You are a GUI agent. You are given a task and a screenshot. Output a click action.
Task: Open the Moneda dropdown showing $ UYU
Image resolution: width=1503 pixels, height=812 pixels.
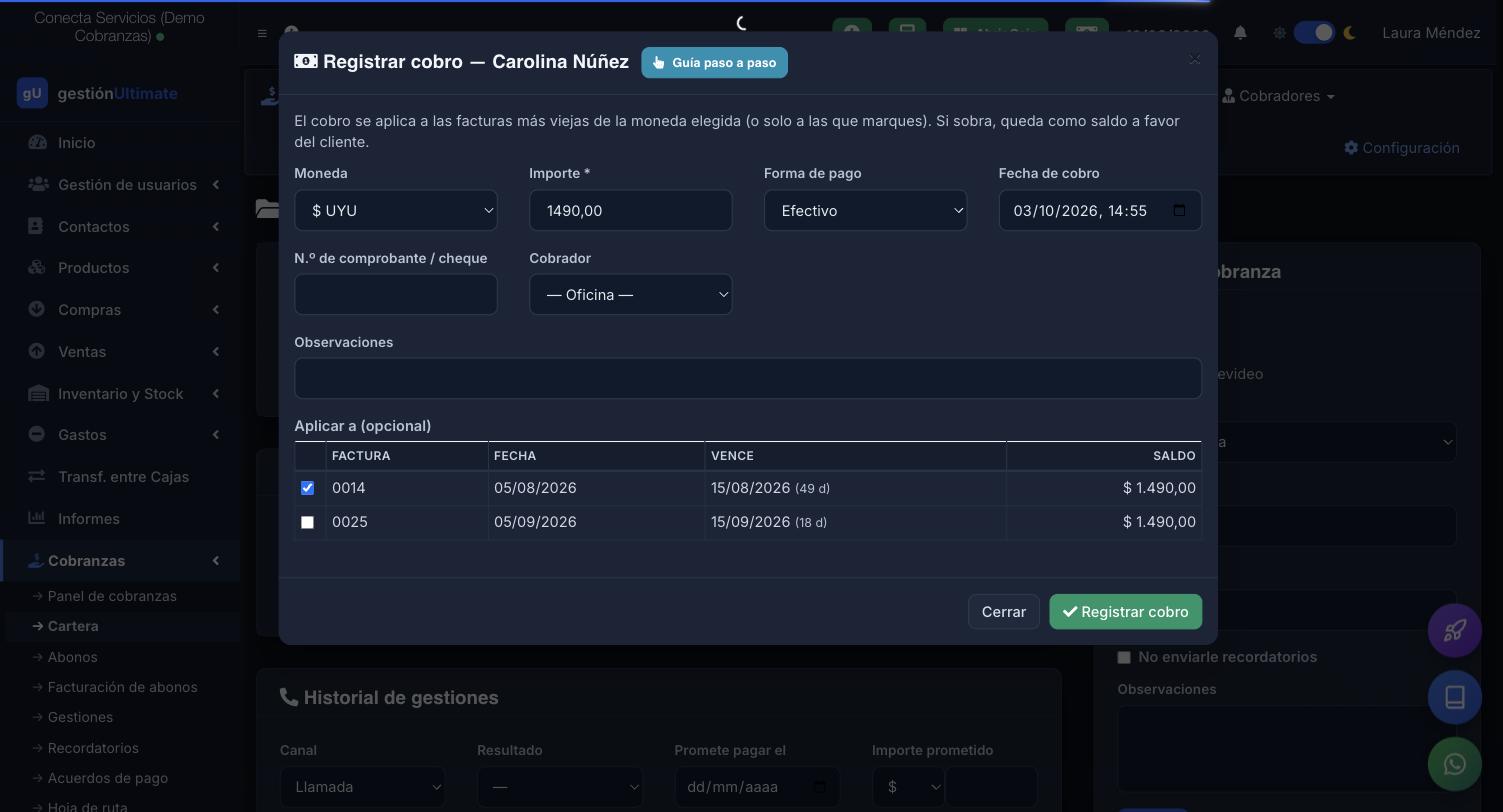click(x=396, y=210)
